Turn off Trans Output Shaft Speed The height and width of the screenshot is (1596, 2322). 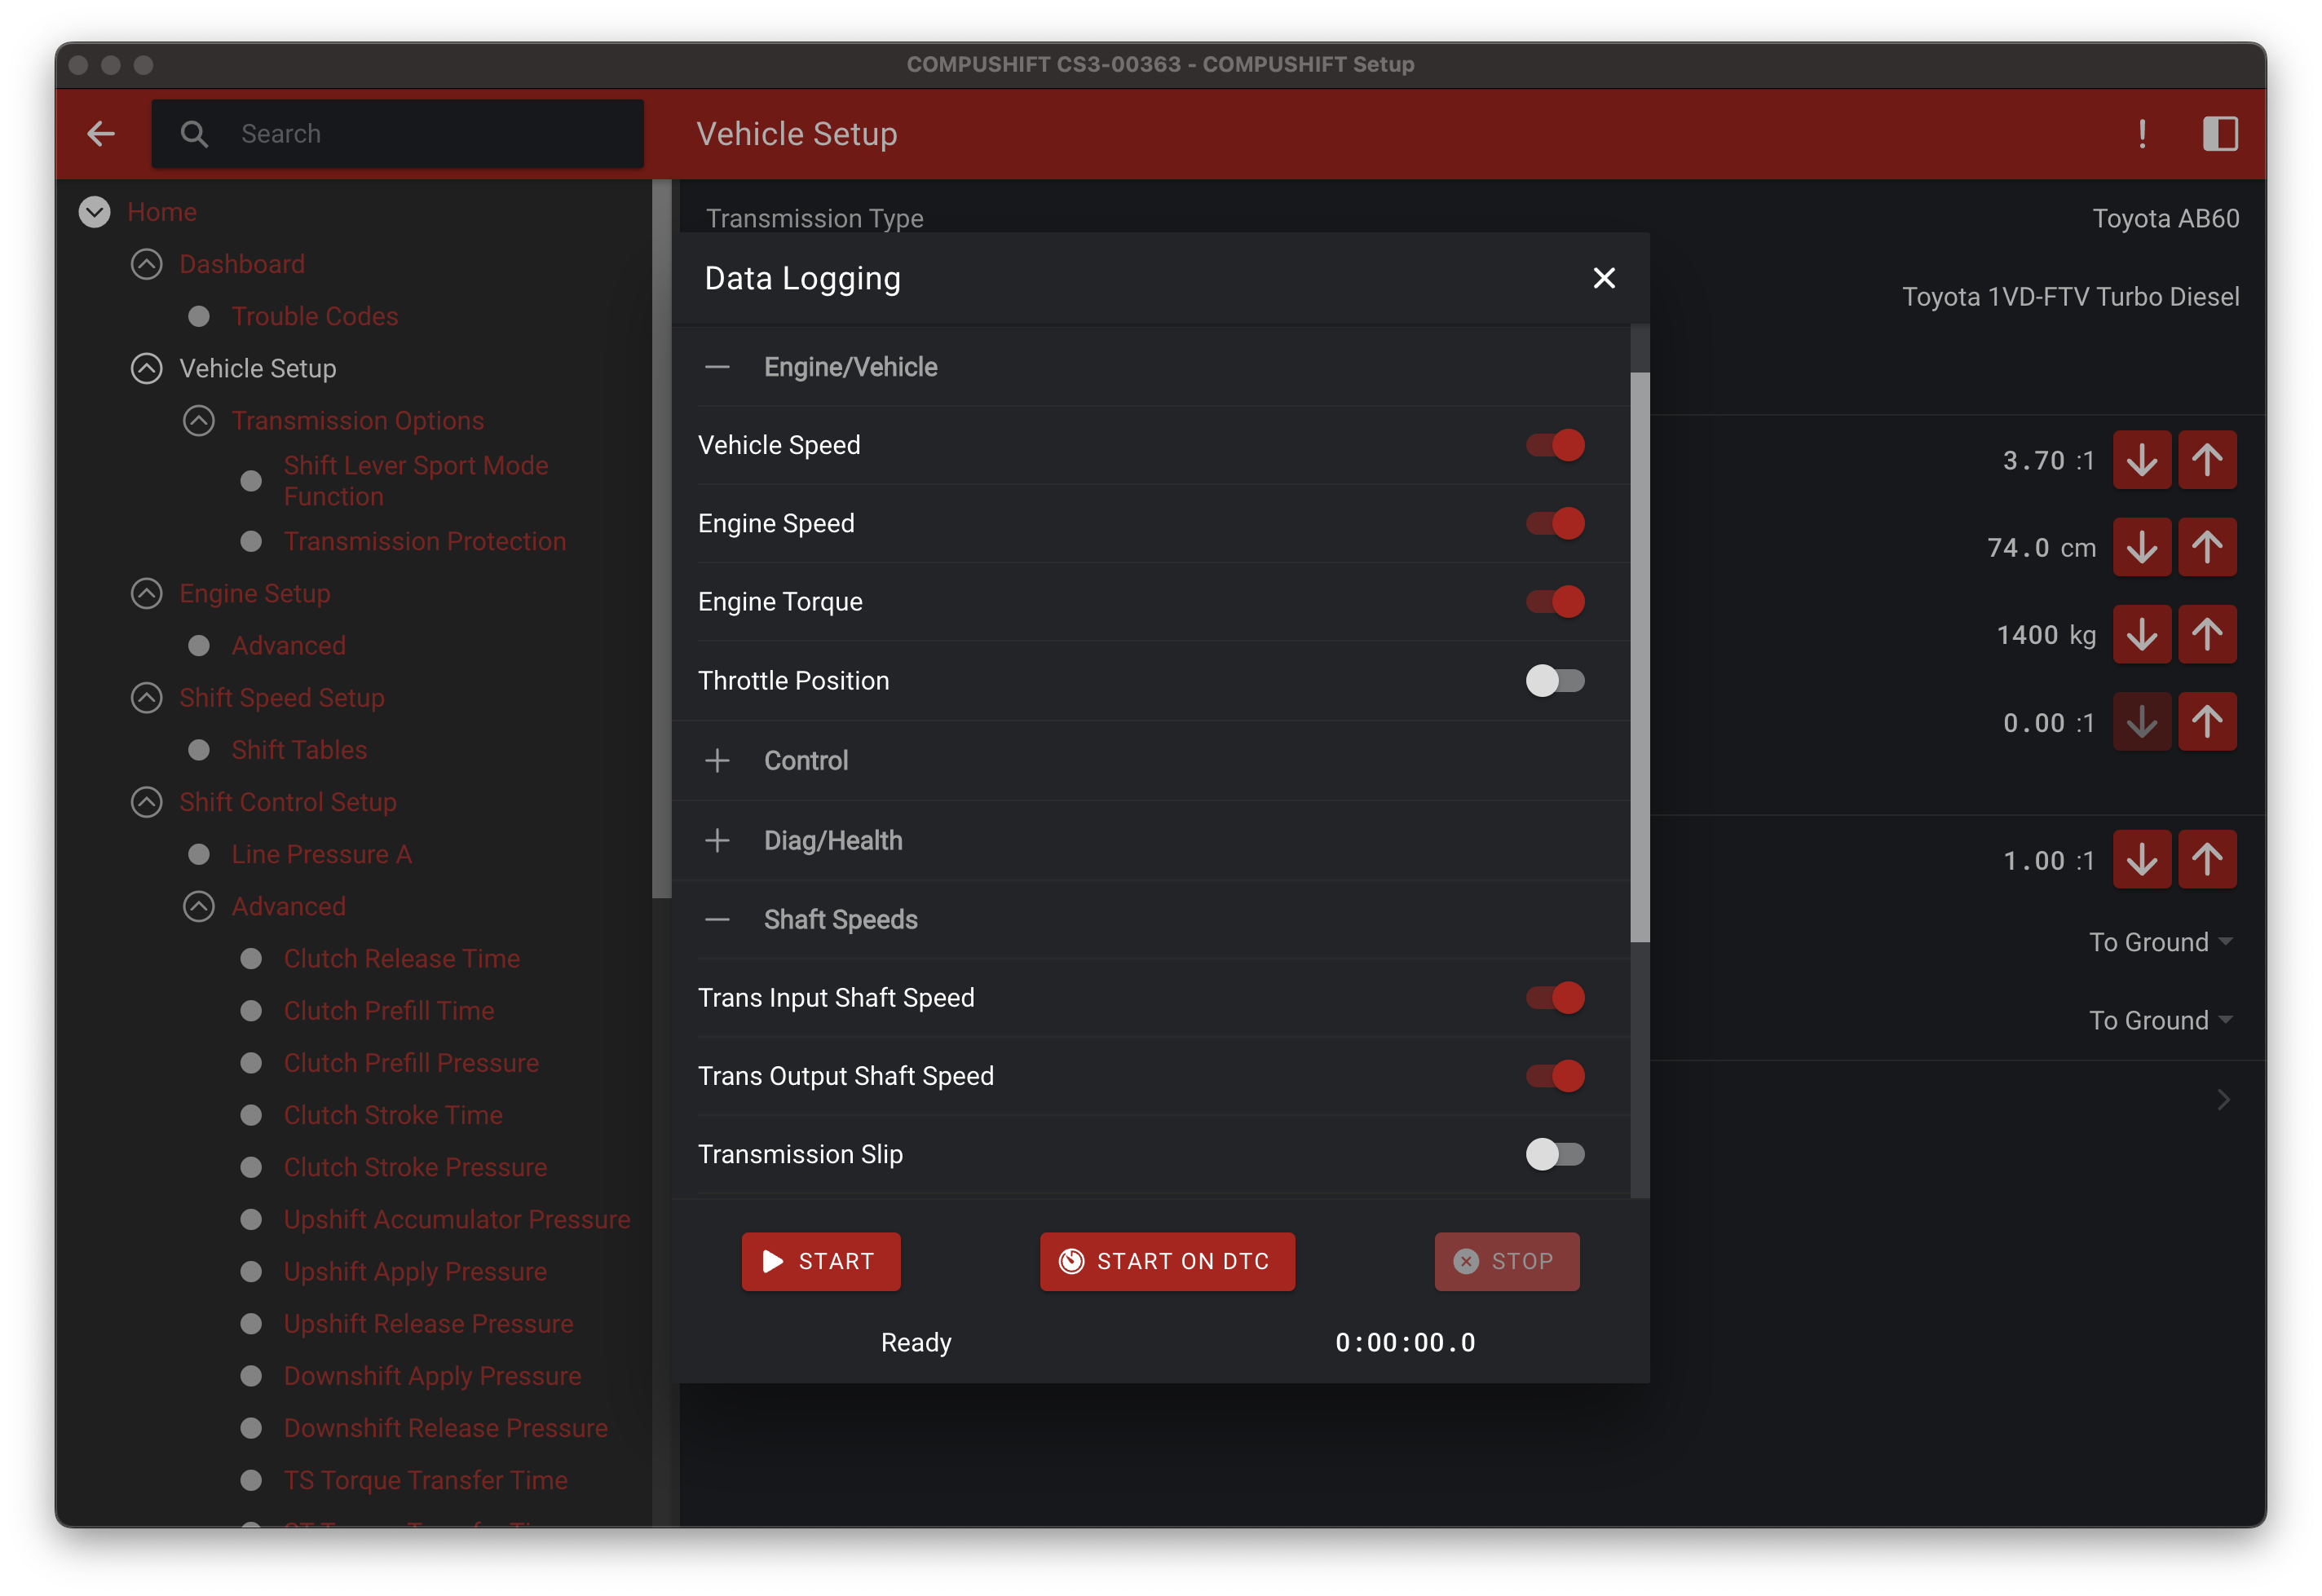(1554, 1075)
